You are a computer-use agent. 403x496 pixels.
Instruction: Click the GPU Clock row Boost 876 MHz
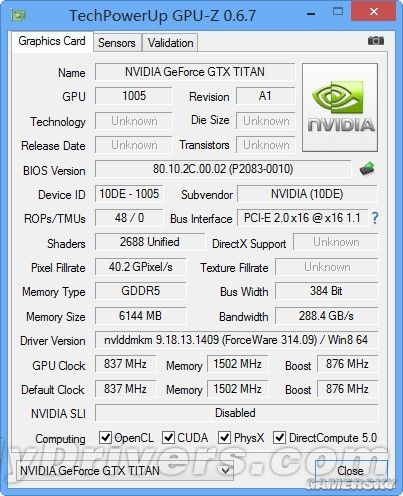(347, 364)
